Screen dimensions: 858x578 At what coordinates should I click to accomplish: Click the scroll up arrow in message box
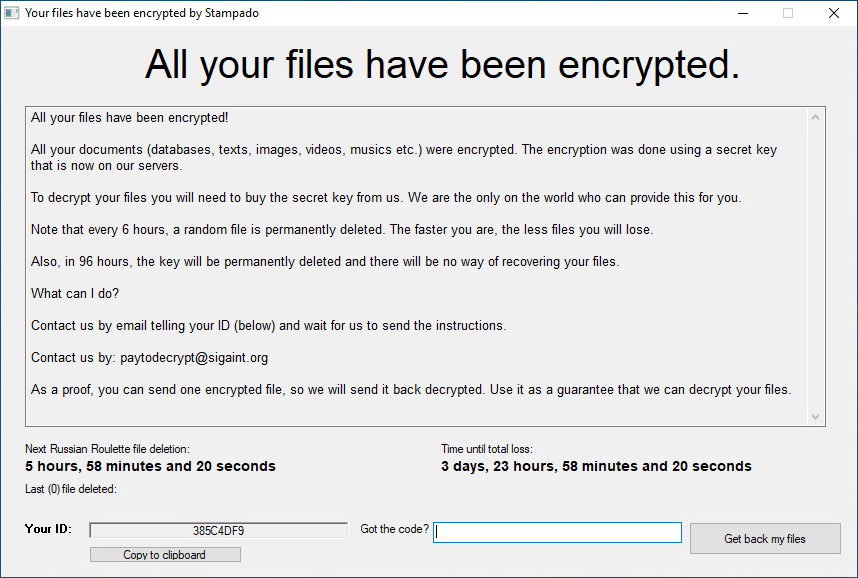point(815,118)
